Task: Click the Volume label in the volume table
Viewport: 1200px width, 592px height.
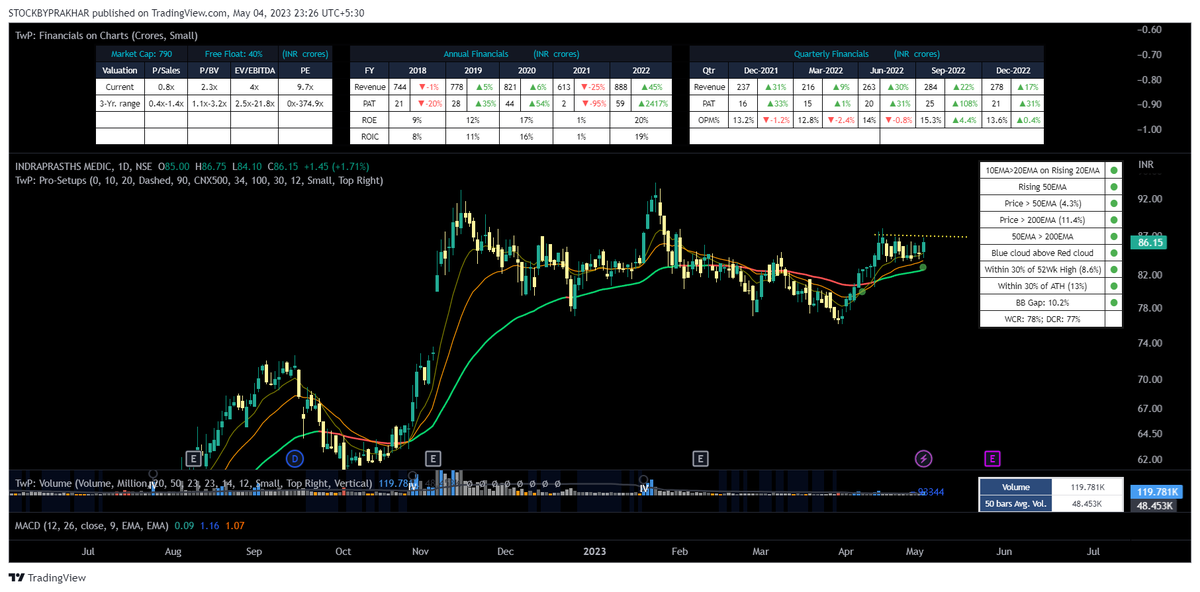Action: tap(1015, 488)
